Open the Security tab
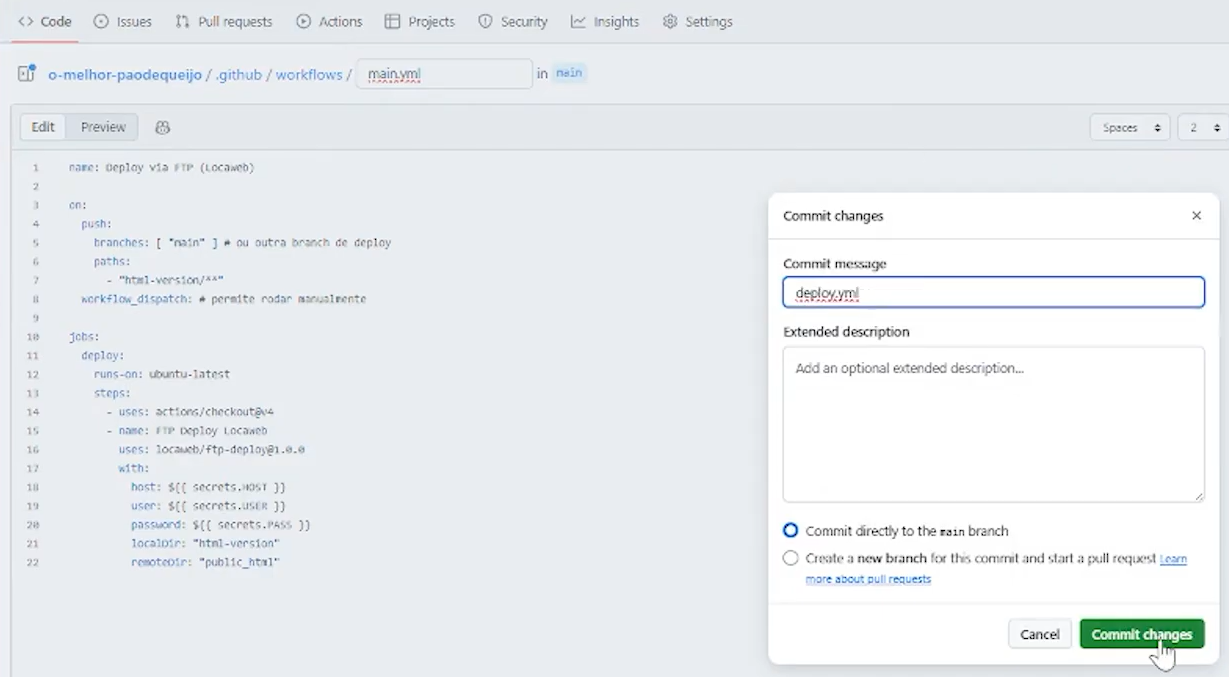Screen dimensions: 1229x677 [513, 21]
